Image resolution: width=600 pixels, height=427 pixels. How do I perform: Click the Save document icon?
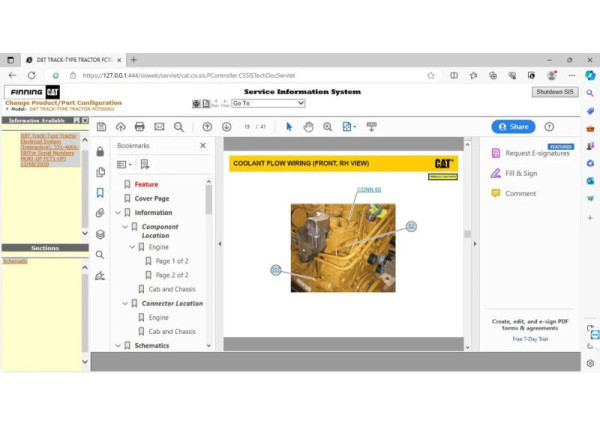[x=102, y=127]
